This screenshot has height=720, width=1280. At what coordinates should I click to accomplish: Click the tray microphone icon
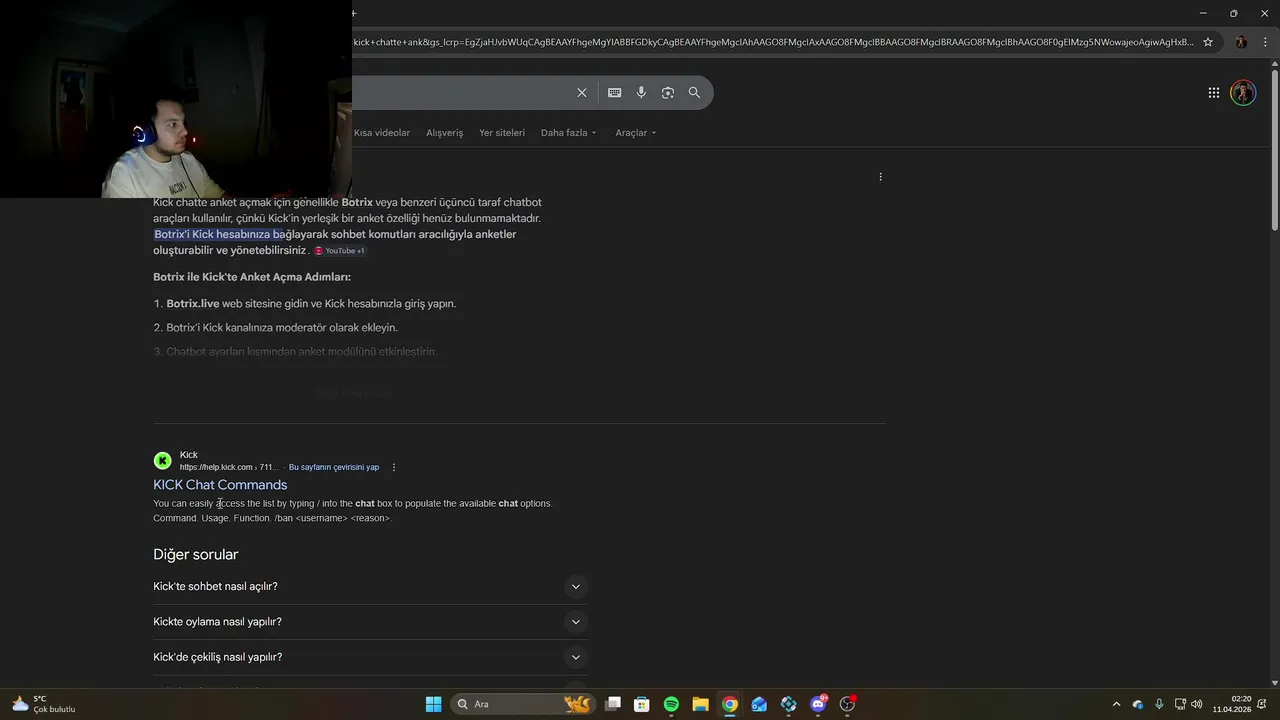click(x=1159, y=704)
